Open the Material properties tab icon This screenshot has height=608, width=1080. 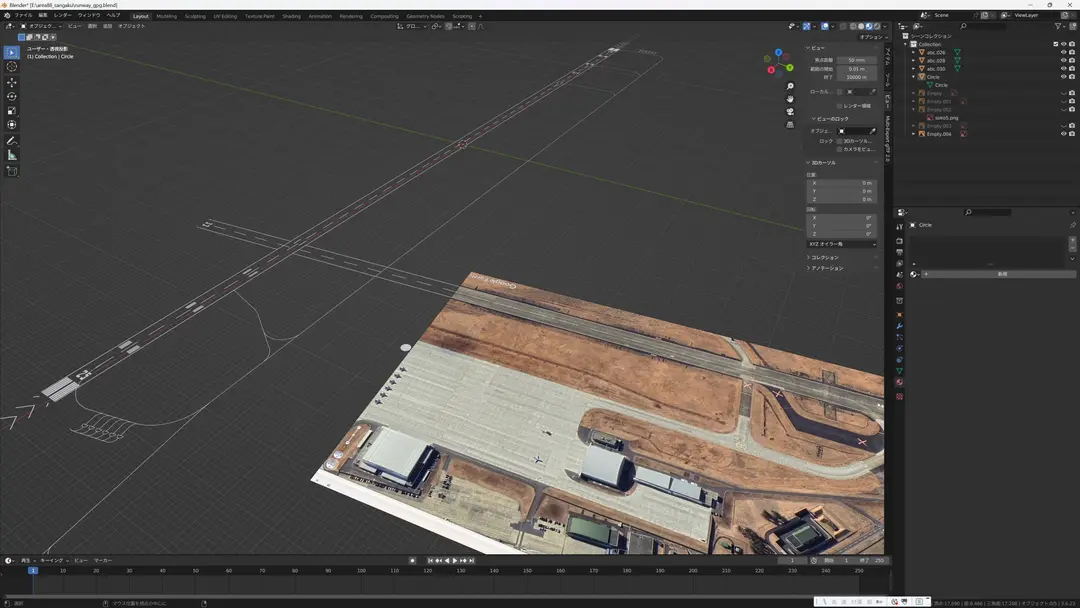point(900,382)
